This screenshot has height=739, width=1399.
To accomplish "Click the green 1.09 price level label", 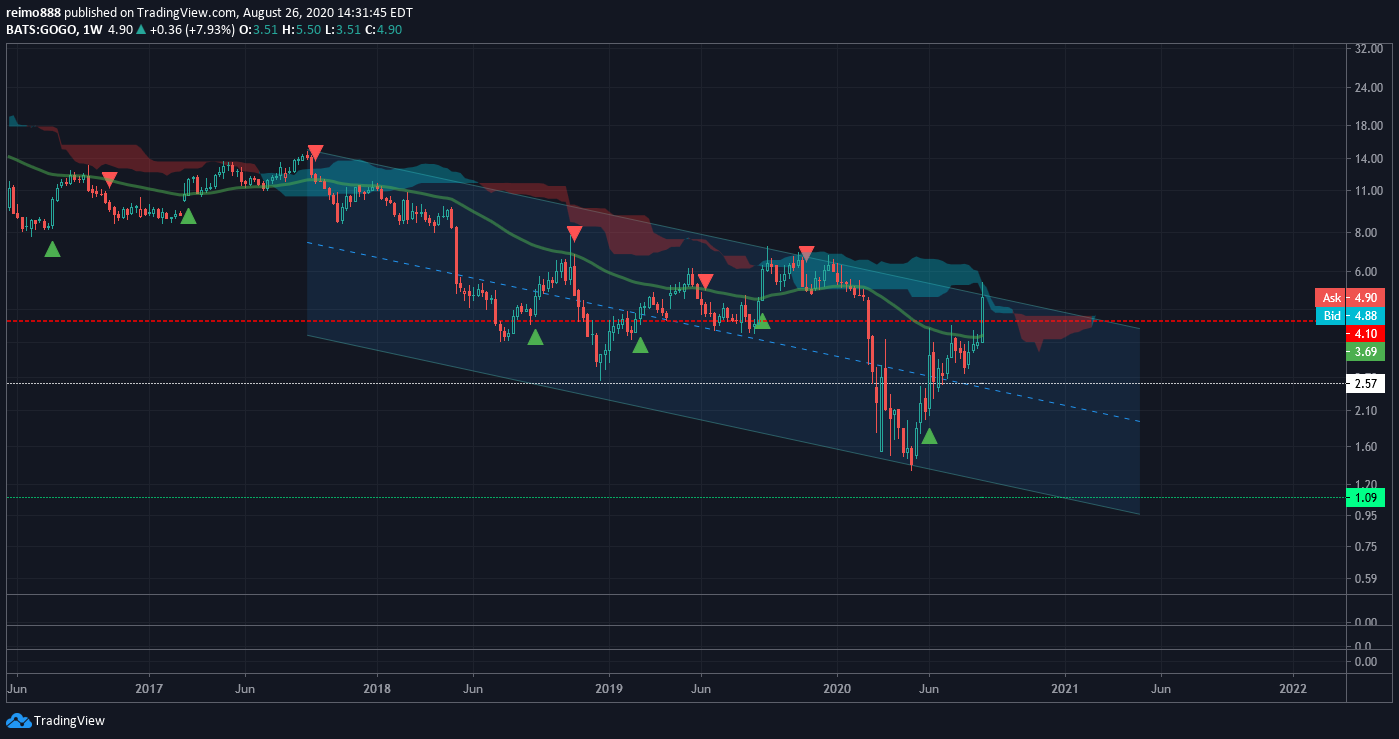I will (x=1364, y=497).
